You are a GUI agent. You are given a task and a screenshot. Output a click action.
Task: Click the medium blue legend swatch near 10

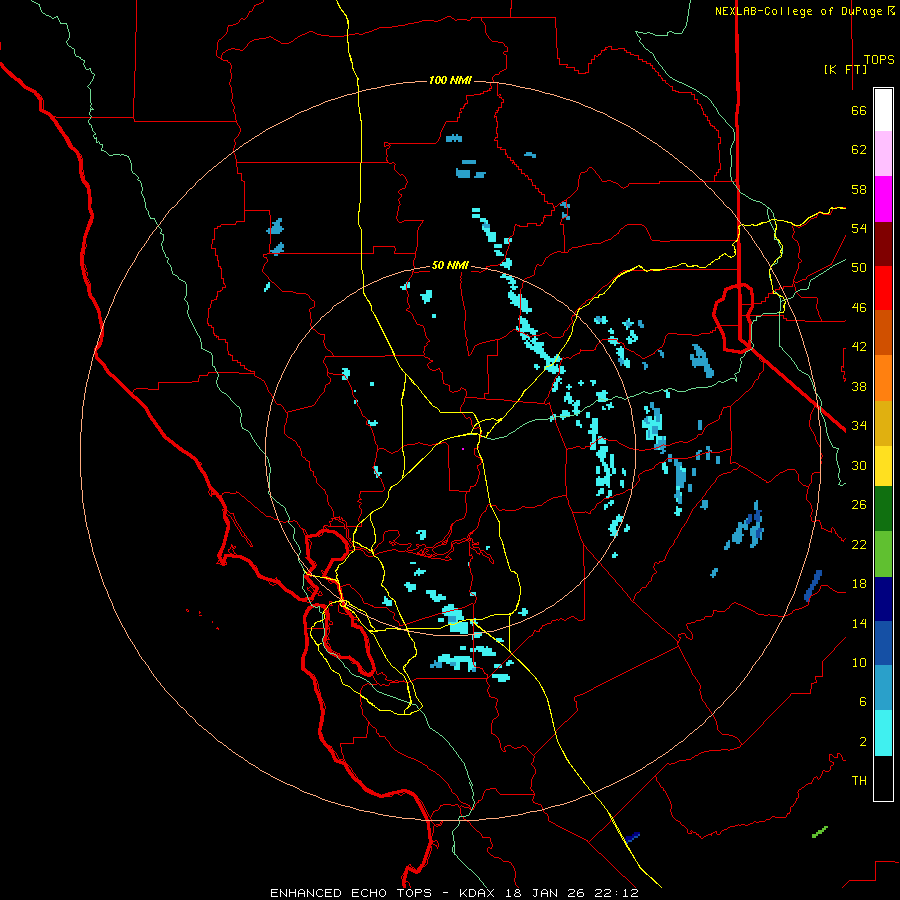click(x=883, y=643)
